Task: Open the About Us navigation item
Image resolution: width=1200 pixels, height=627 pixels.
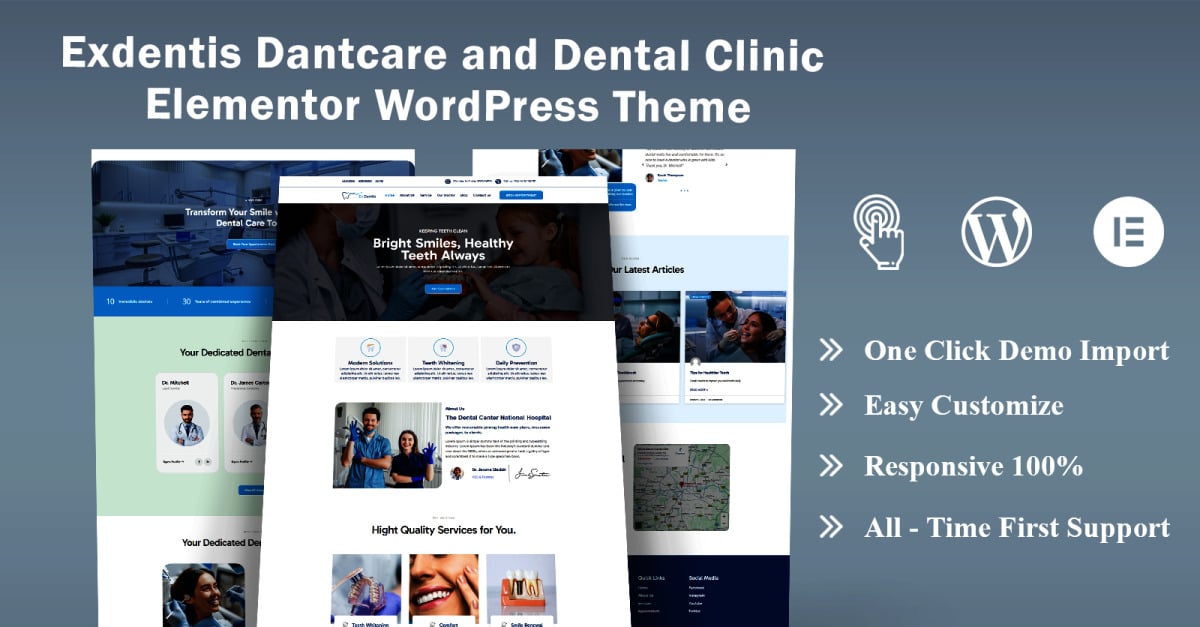Action: 407,195
